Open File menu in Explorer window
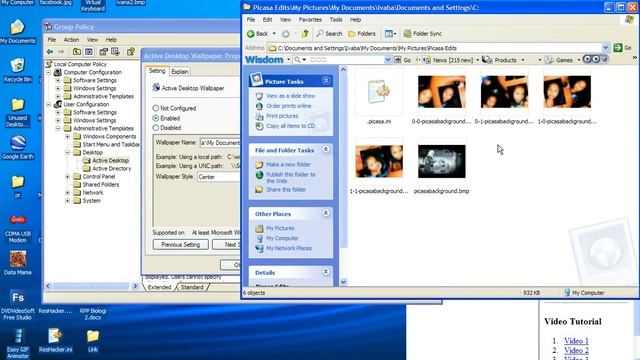This screenshot has height=360, width=640. click(251, 20)
